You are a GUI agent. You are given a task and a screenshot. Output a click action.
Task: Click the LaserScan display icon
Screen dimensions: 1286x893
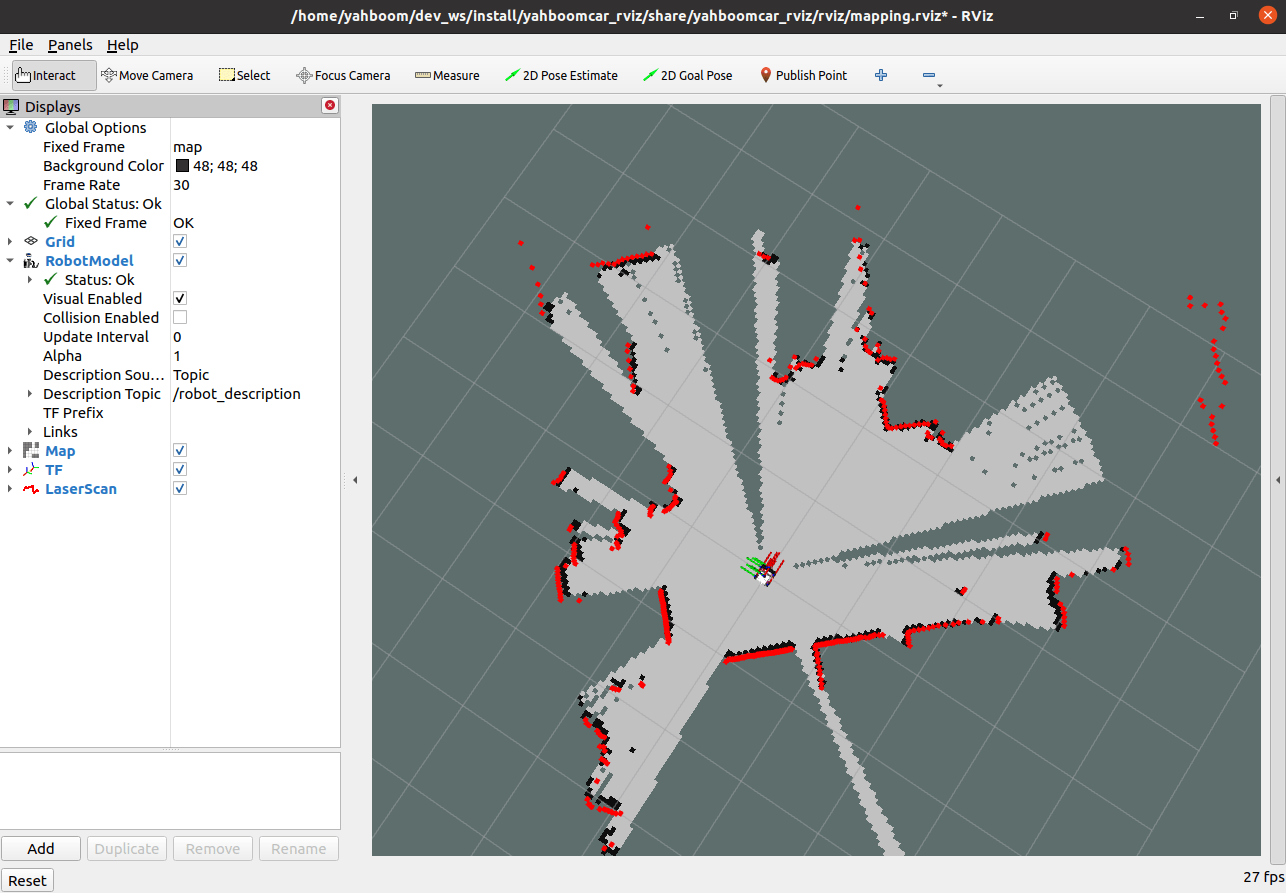(30, 488)
